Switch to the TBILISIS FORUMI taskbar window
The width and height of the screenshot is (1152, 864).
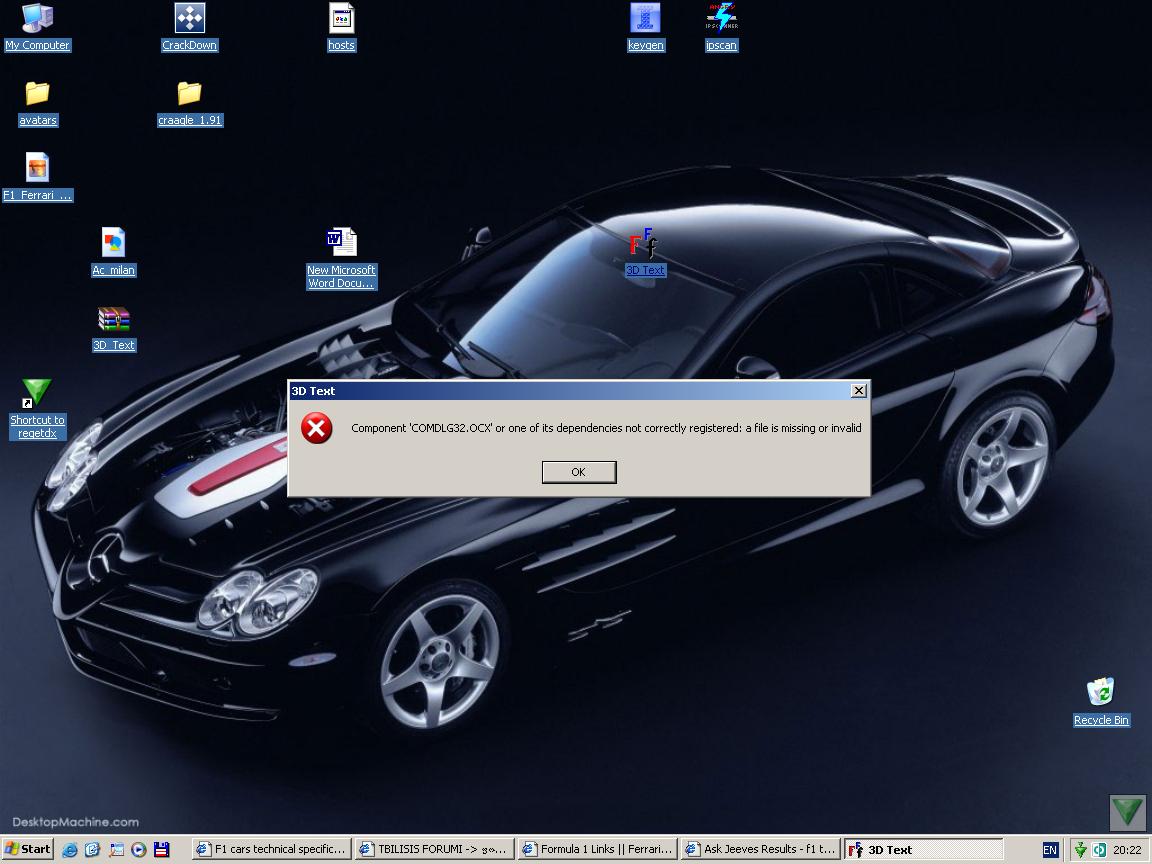point(434,849)
